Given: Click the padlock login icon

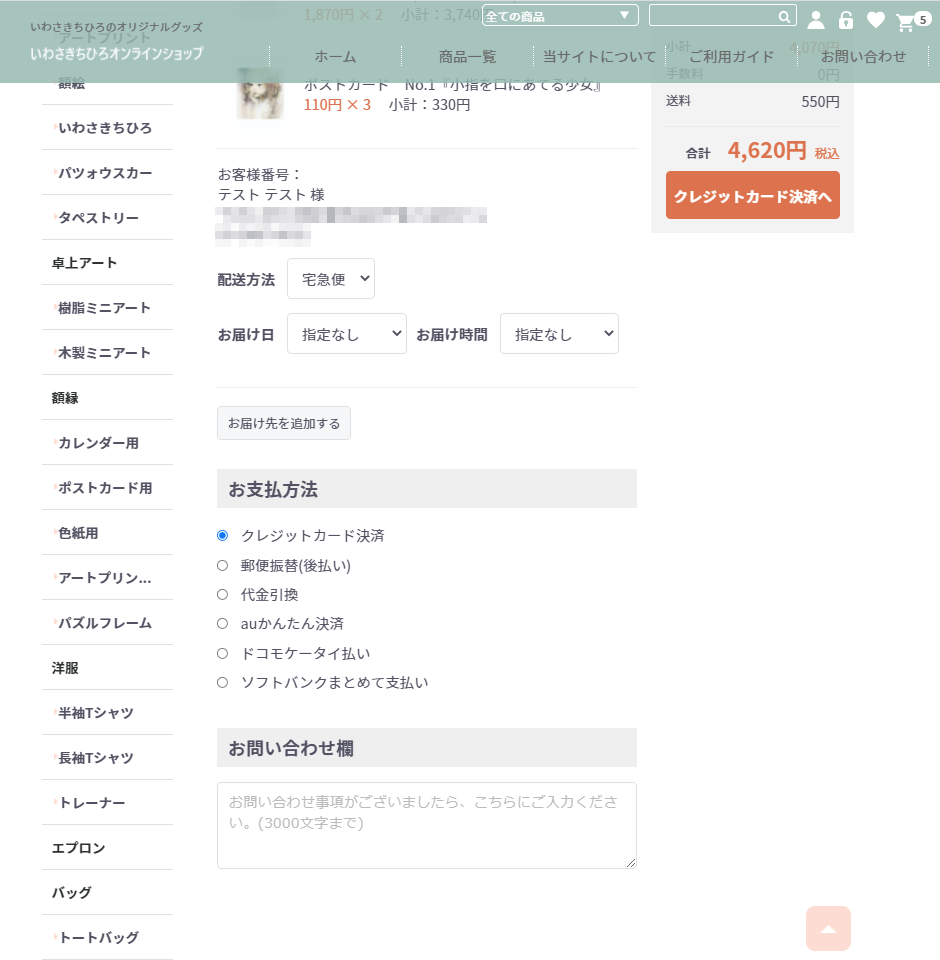Looking at the screenshot, I should [846, 20].
